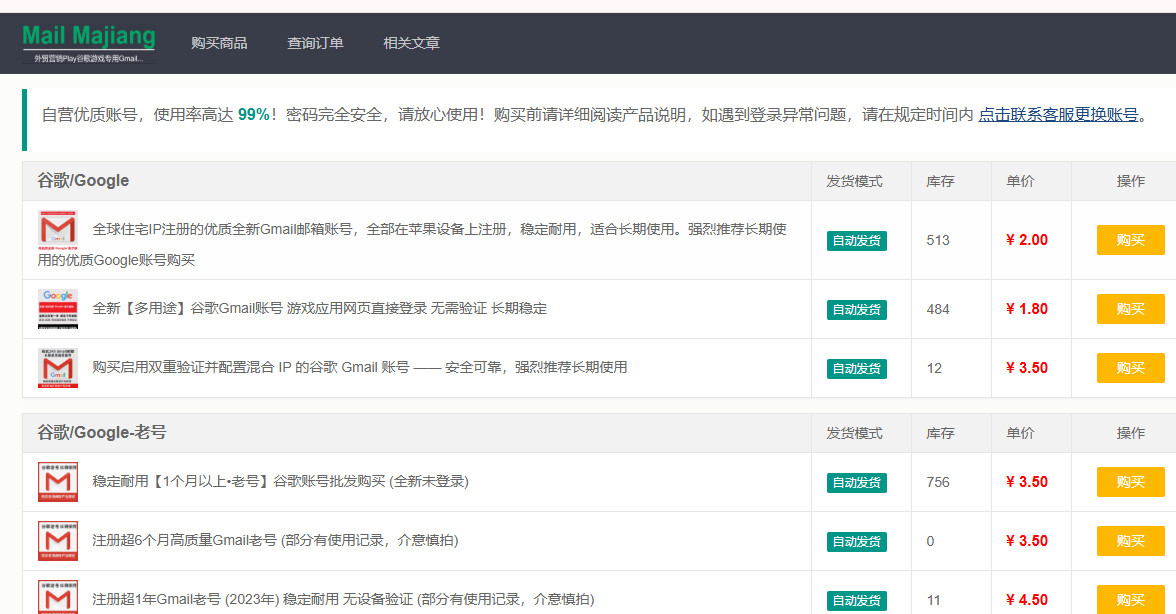
Task: Click Gmail icon for 6-month-old account product
Action: pyautogui.click(x=58, y=540)
